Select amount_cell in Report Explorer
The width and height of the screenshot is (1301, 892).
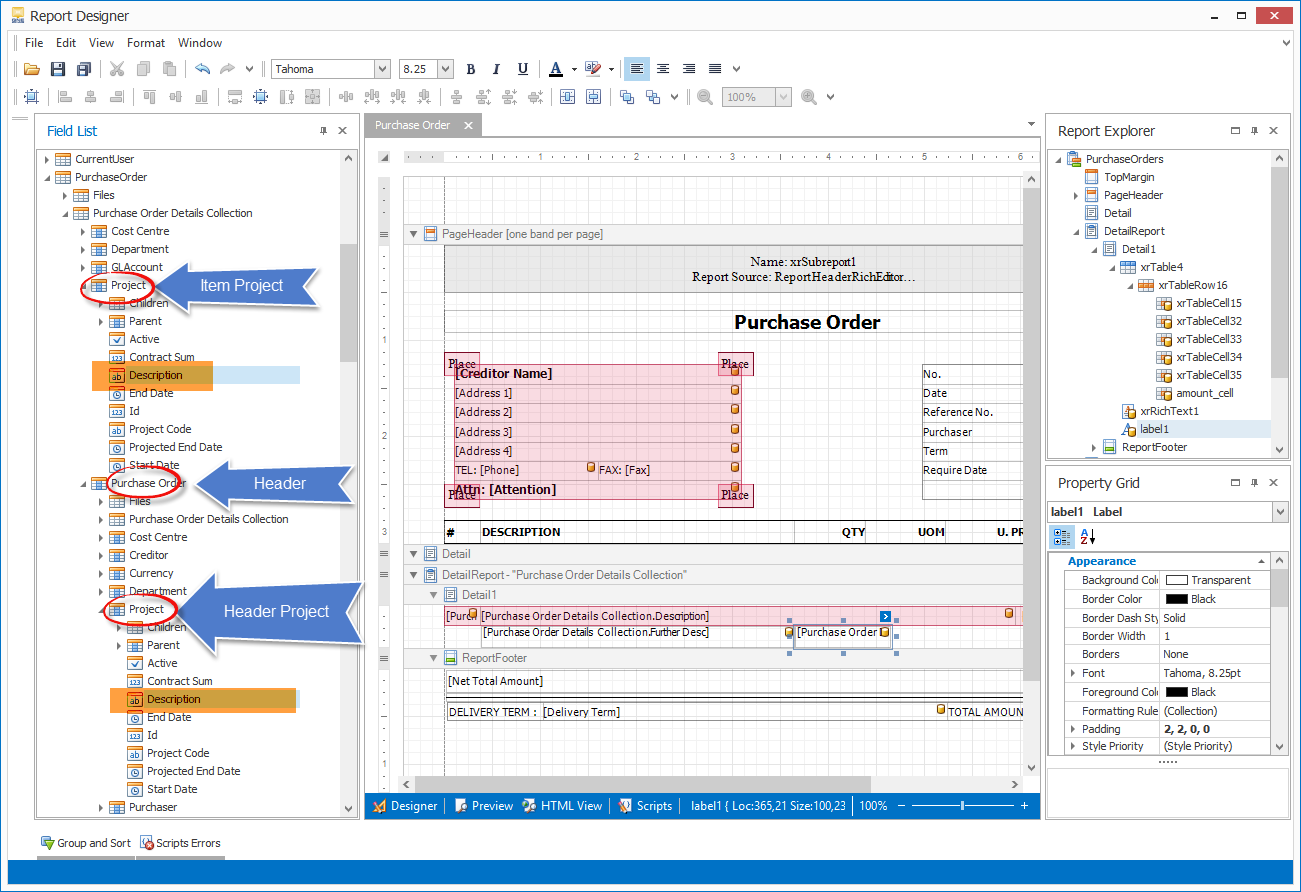coord(1204,393)
